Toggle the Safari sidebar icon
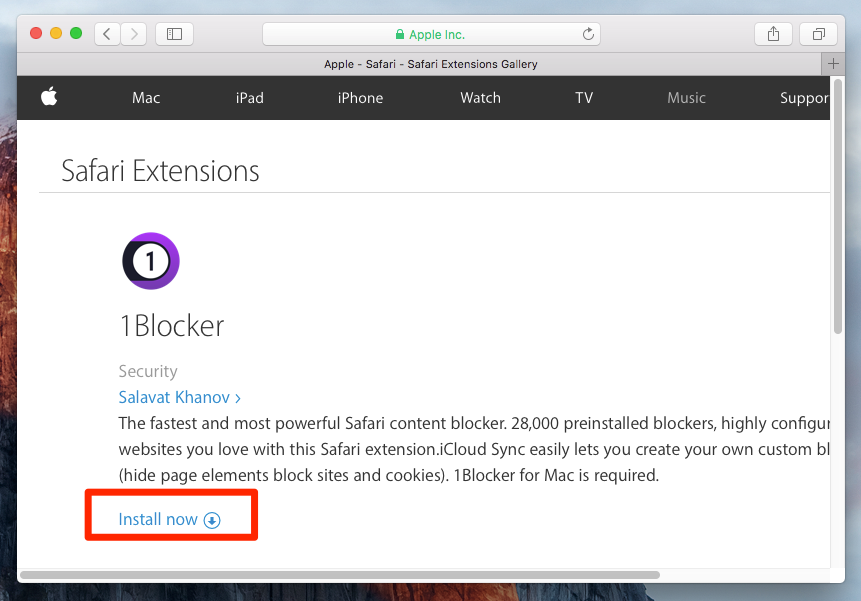 click(x=175, y=34)
